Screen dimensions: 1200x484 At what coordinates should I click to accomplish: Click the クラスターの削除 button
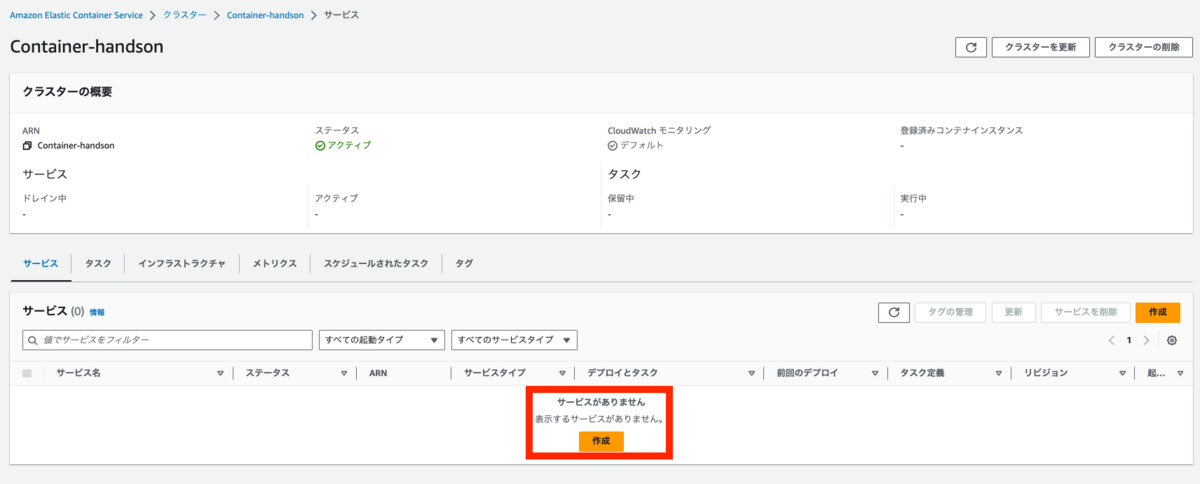(x=1143, y=47)
